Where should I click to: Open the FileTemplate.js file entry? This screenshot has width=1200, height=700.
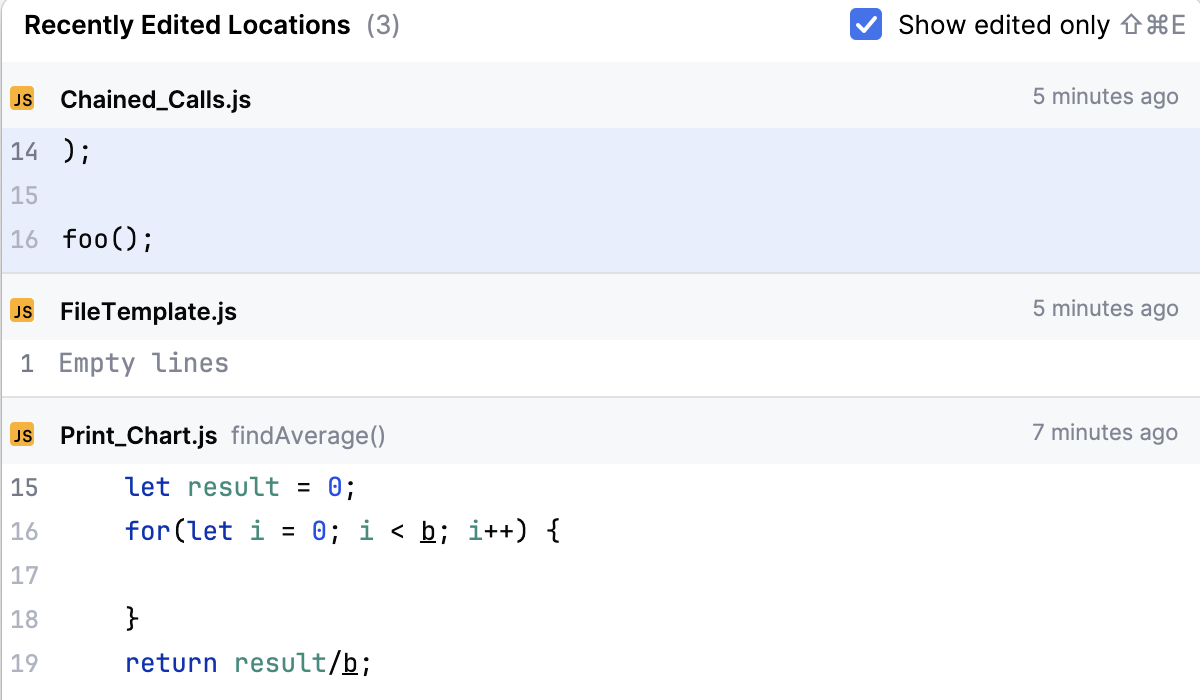[148, 311]
